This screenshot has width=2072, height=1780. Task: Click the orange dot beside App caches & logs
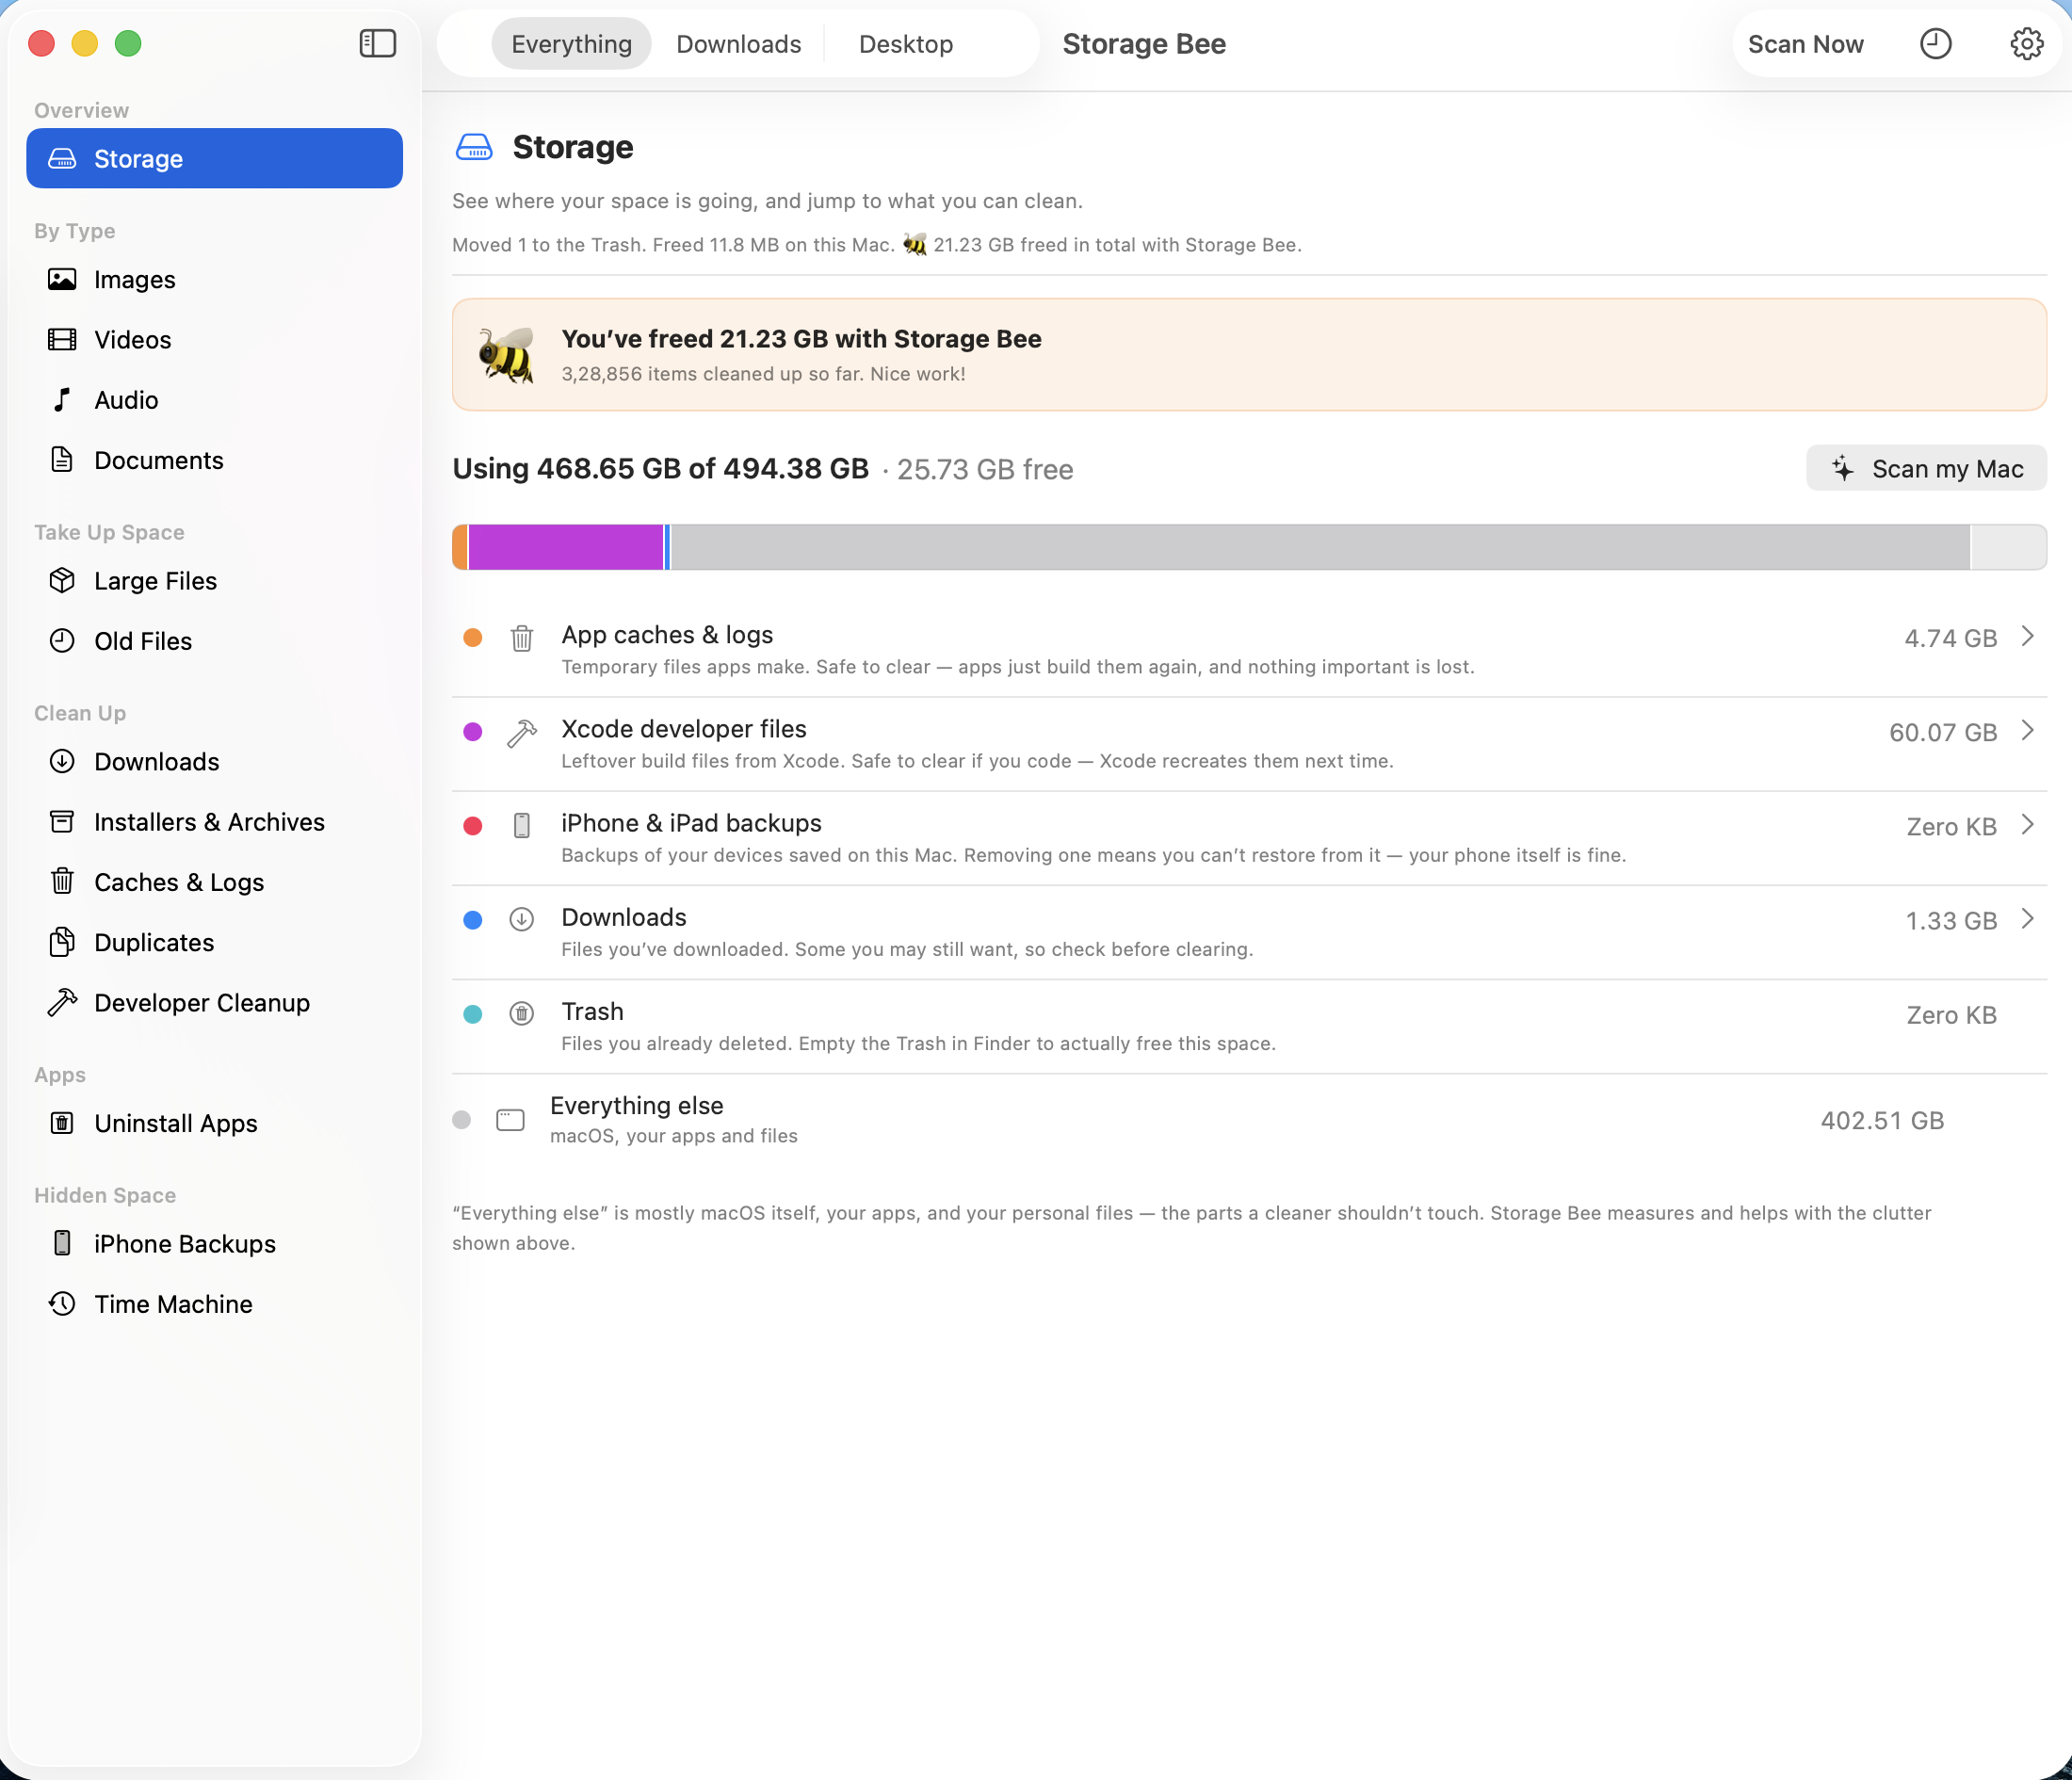pos(472,638)
